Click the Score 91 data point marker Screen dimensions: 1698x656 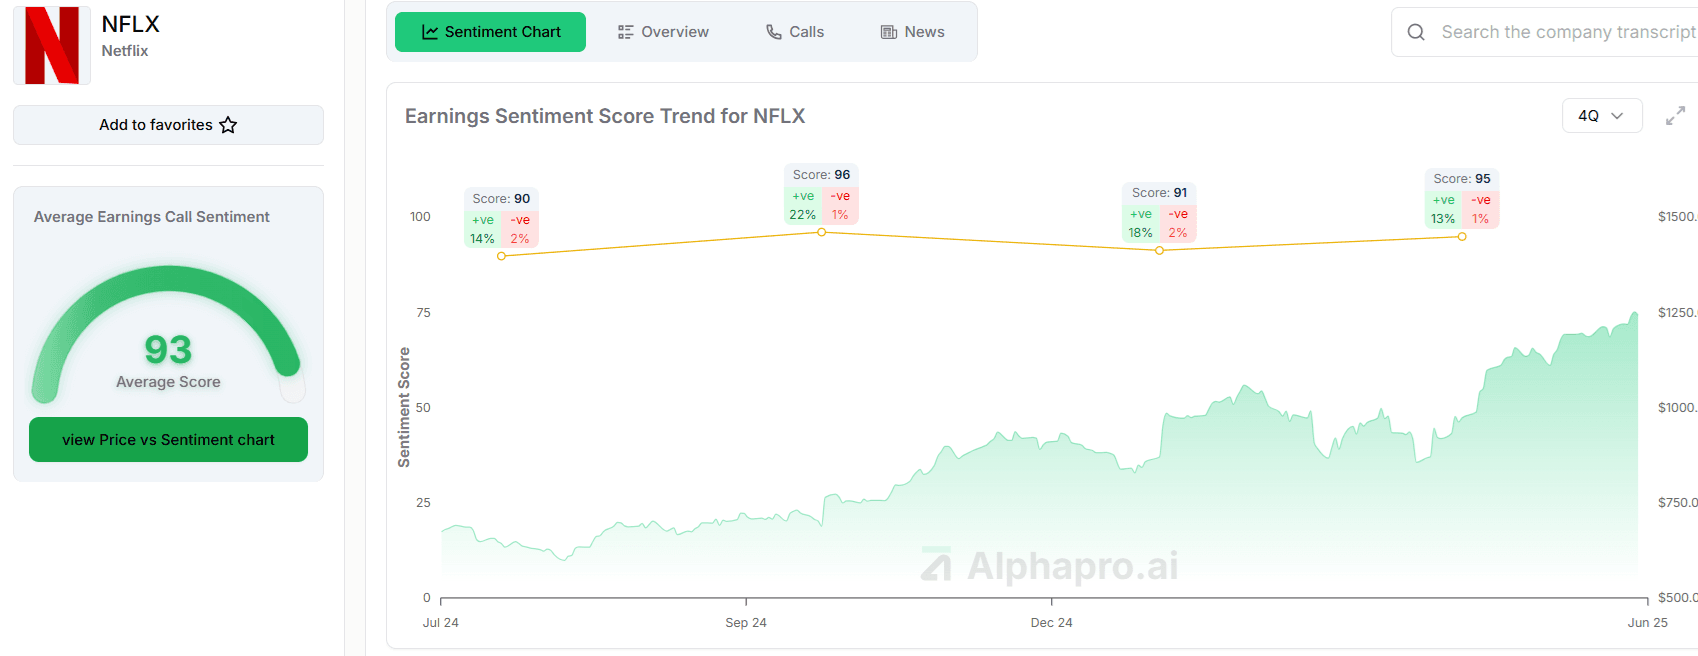pos(1159,251)
